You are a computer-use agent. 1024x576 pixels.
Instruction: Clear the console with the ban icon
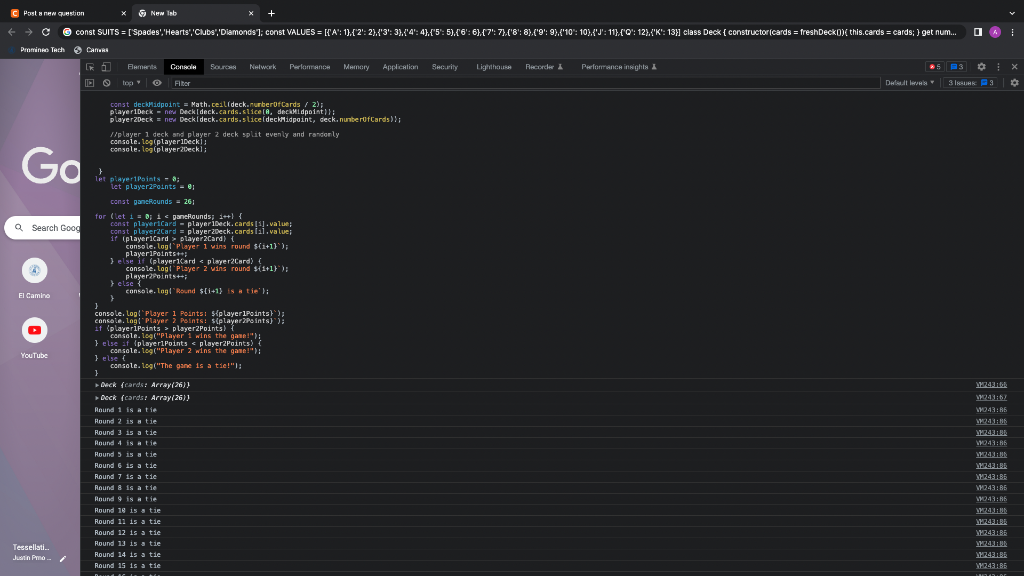tap(106, 83)
